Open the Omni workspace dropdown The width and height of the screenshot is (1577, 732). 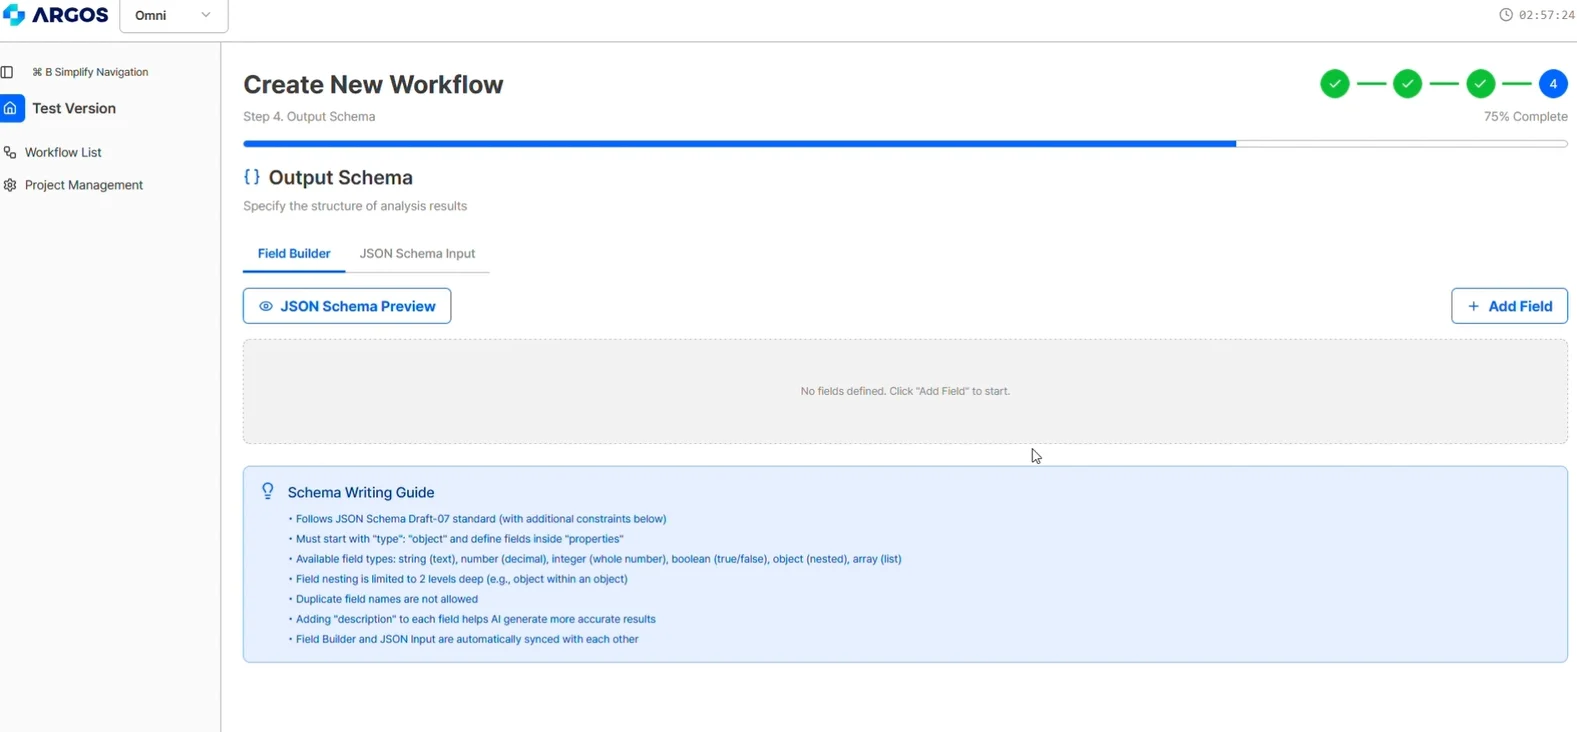pos(173,16)
